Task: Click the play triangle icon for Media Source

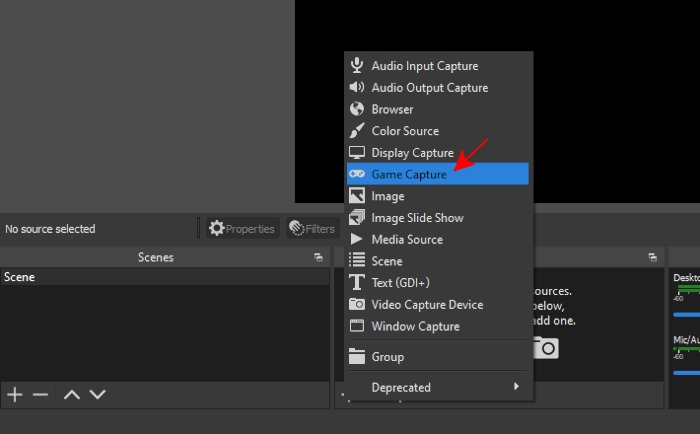Action: point(356,239)
